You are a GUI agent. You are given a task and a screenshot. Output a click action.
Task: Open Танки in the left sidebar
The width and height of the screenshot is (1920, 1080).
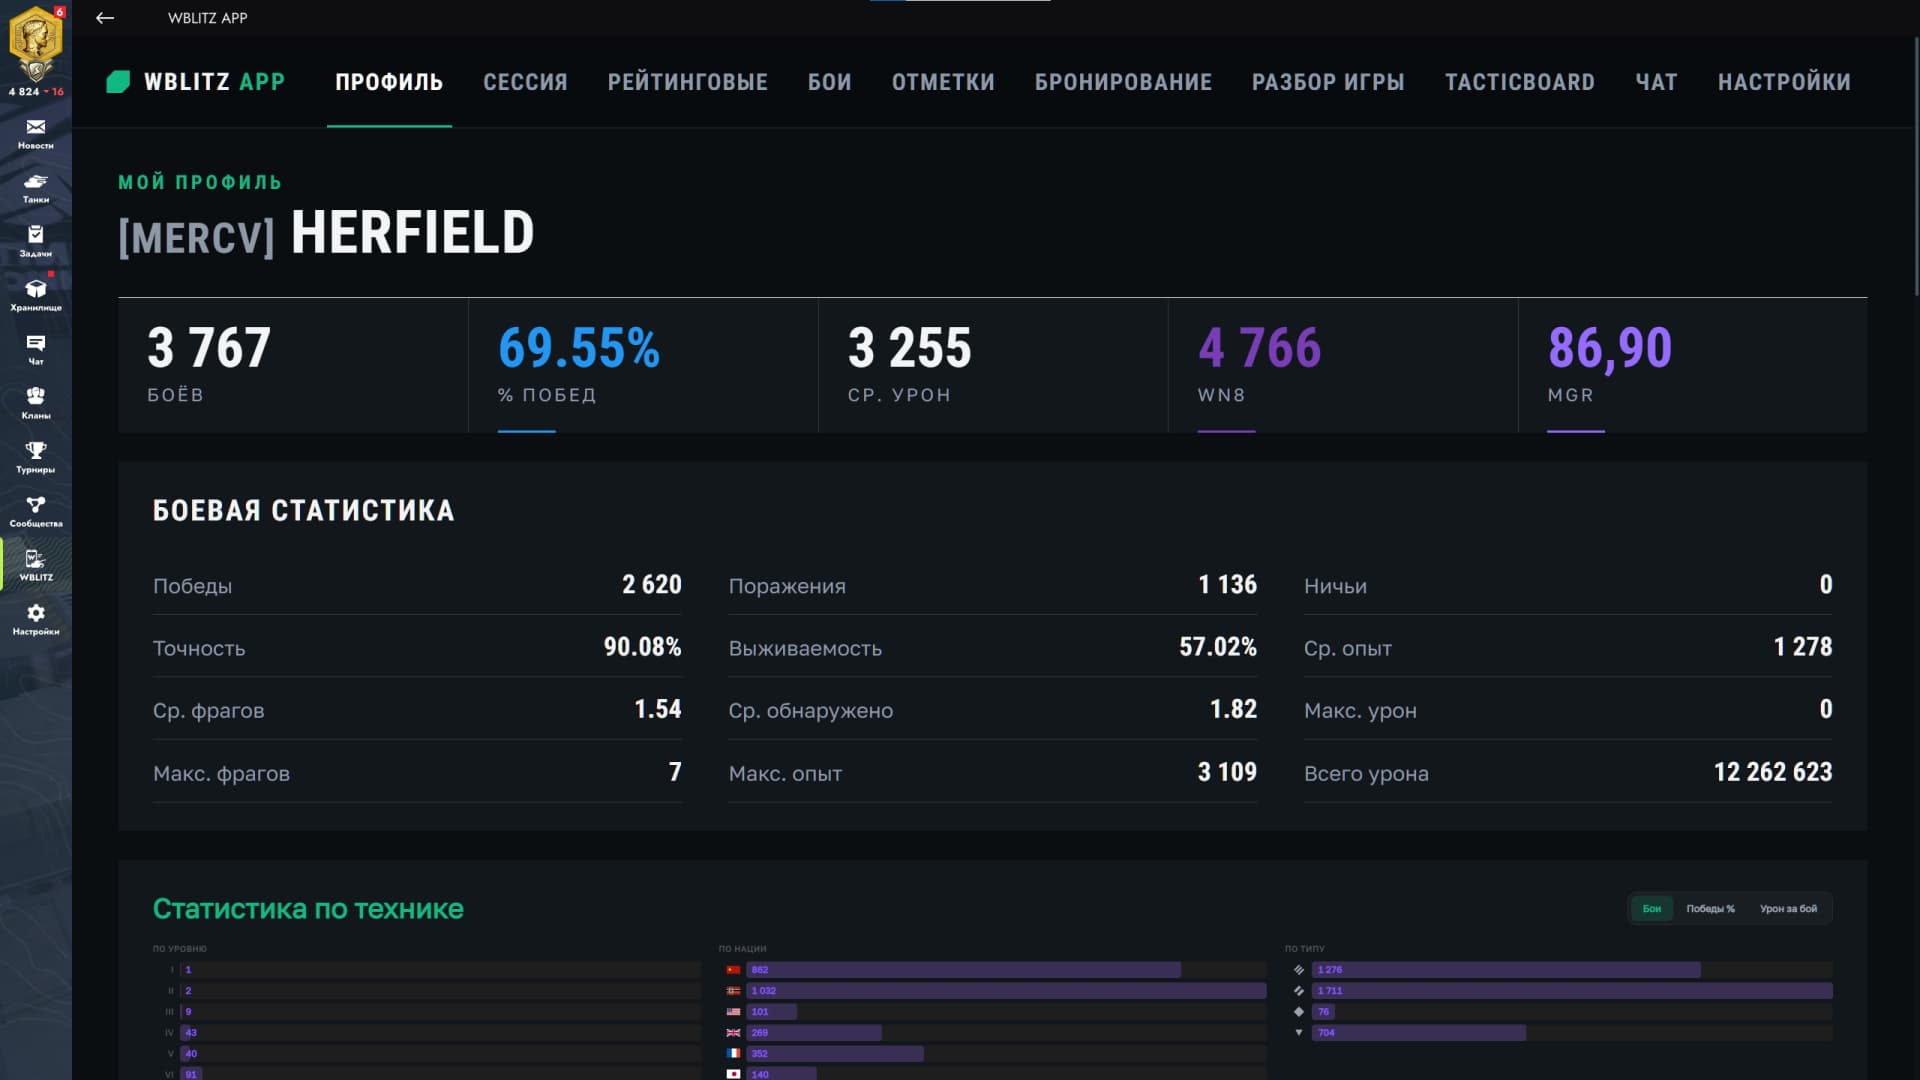36,187
